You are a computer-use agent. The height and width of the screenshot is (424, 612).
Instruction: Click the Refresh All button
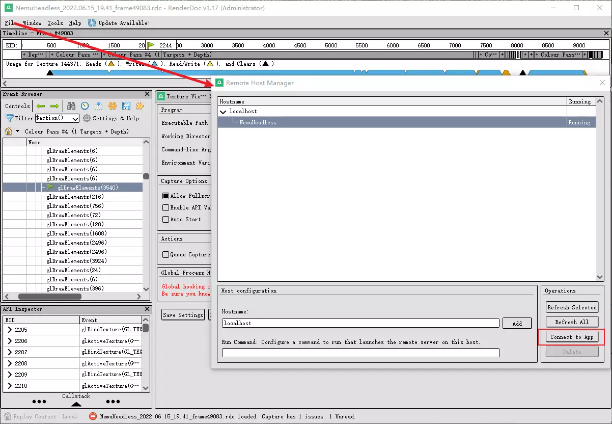572,322
